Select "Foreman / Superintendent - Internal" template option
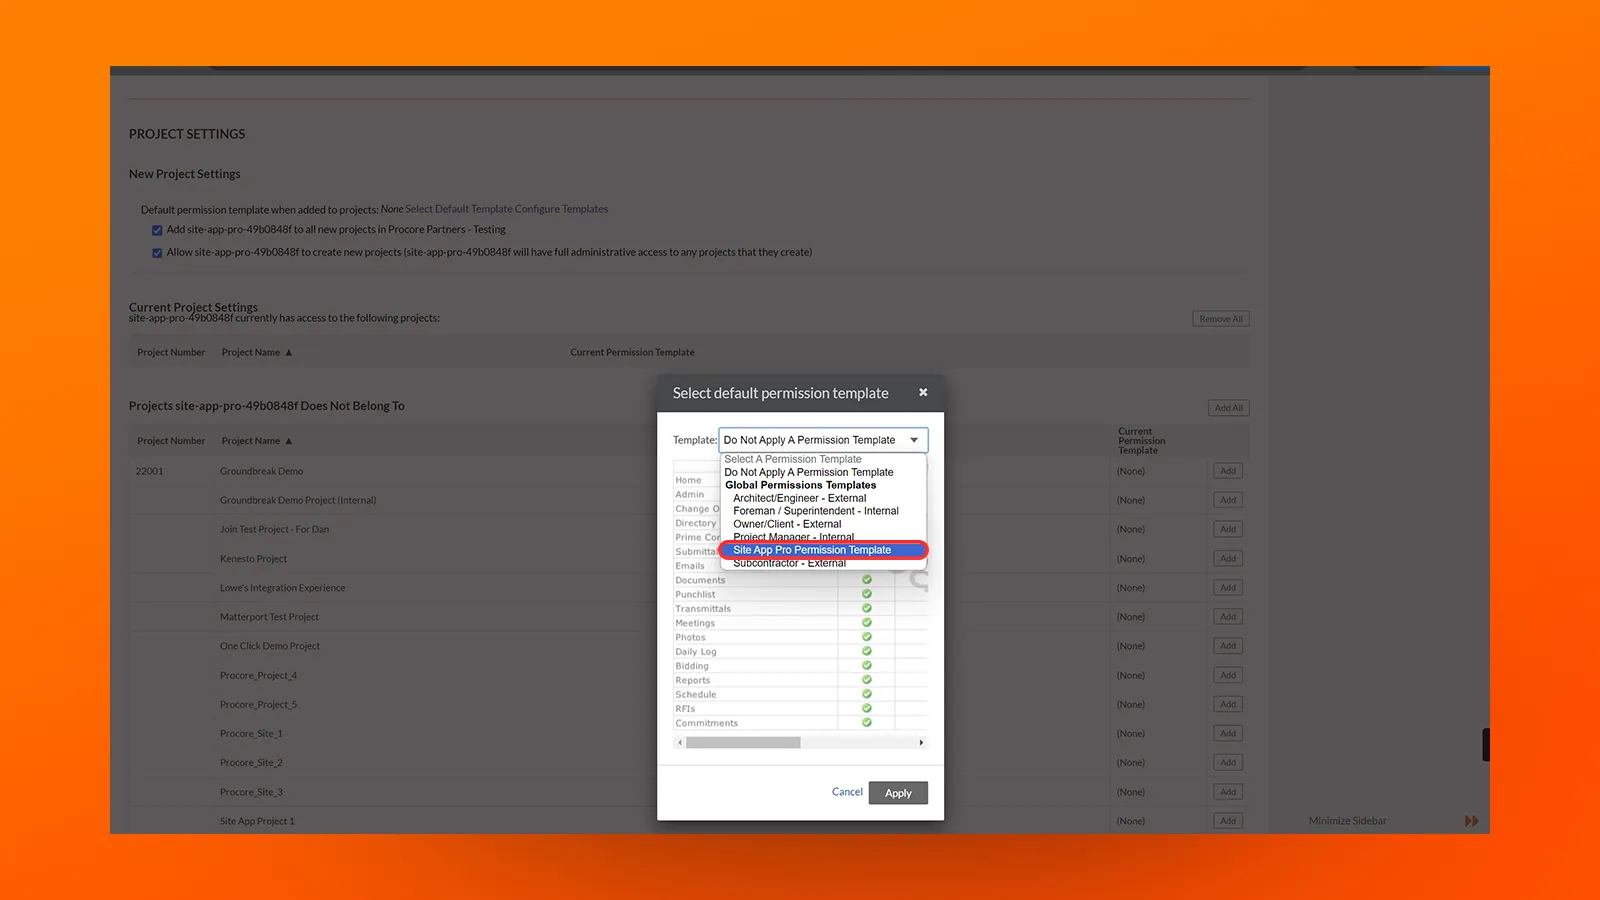1600x900 pixels. pos(816,510)
